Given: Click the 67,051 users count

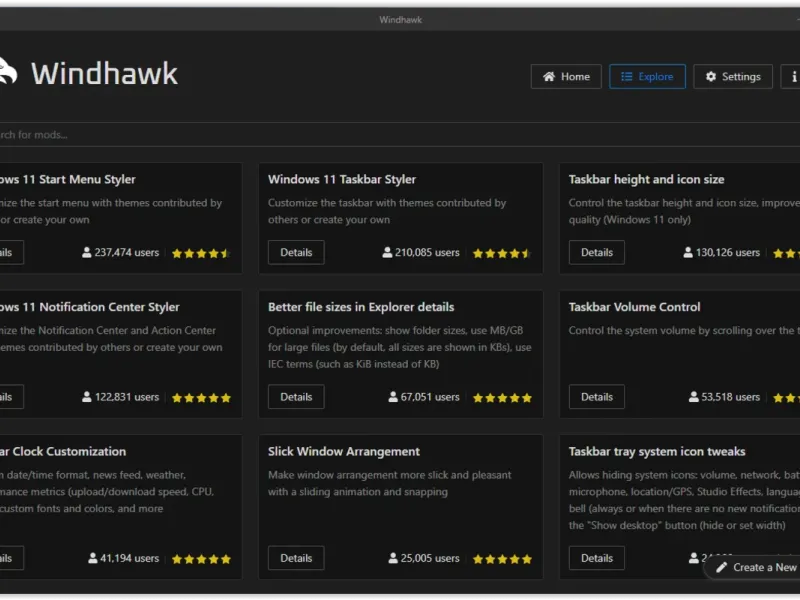Looking at the screenshot, I should point(430,397).
